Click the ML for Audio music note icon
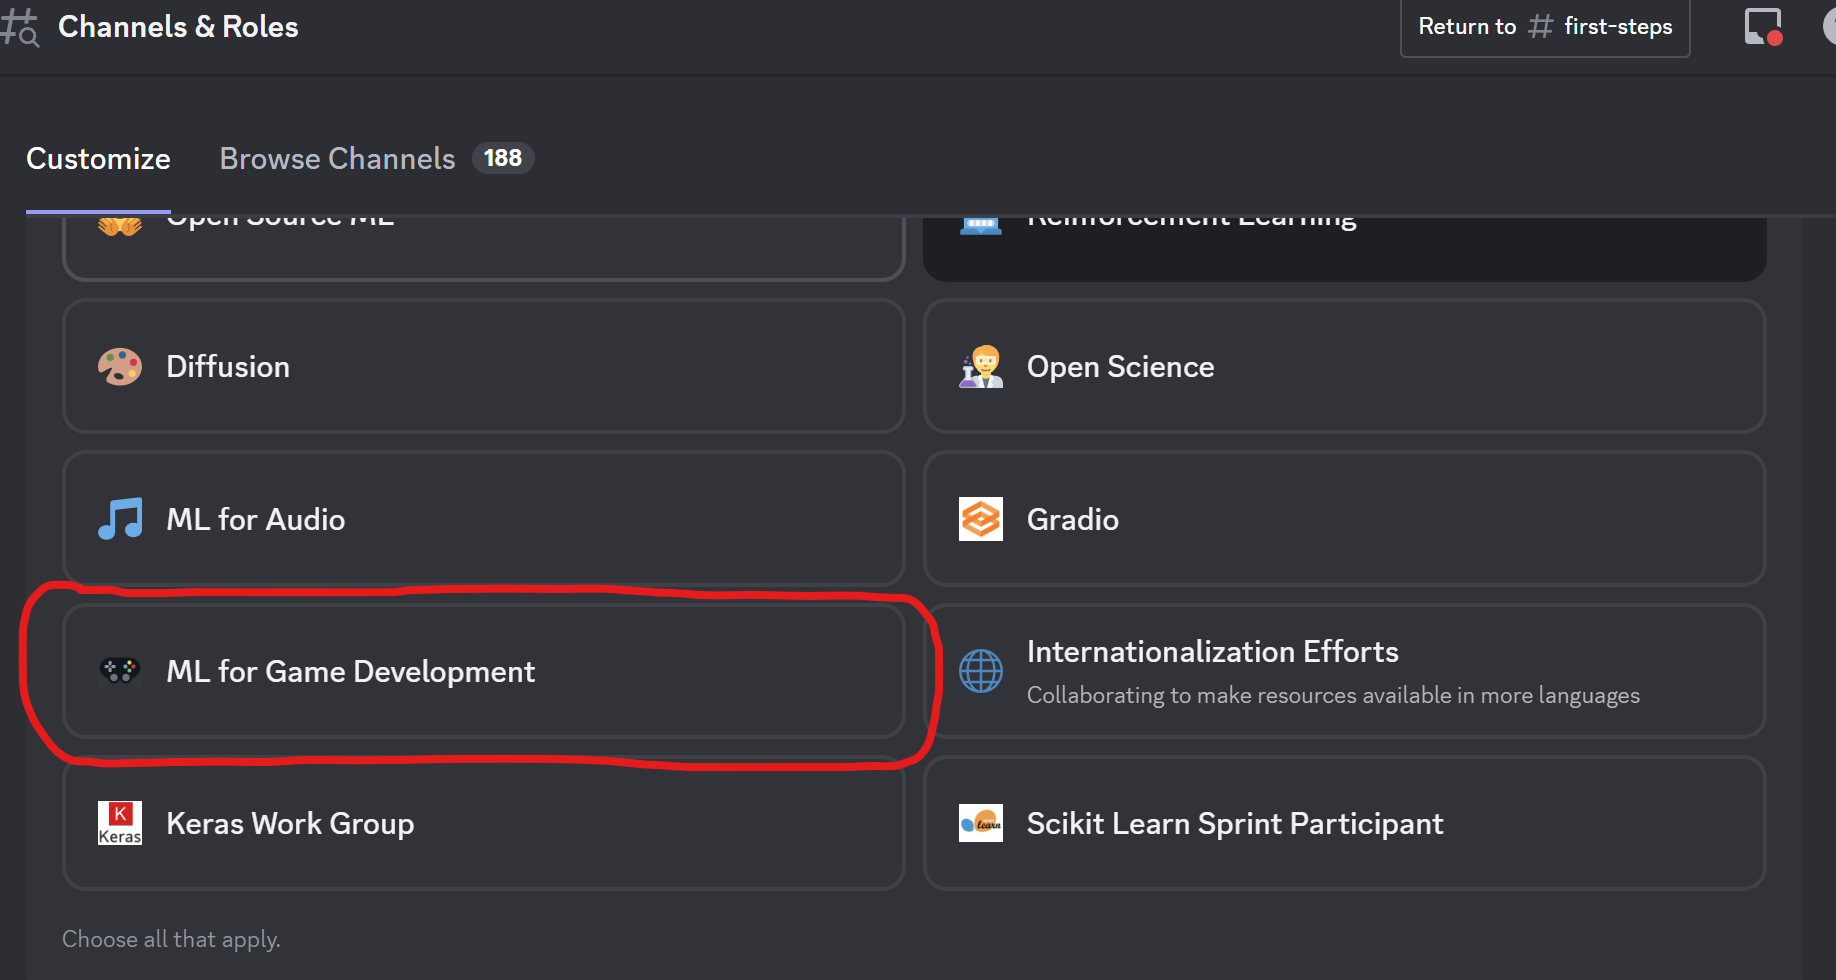Viewport: 1836px width, 980px height. pyautogui.click(x=120, y=519)
